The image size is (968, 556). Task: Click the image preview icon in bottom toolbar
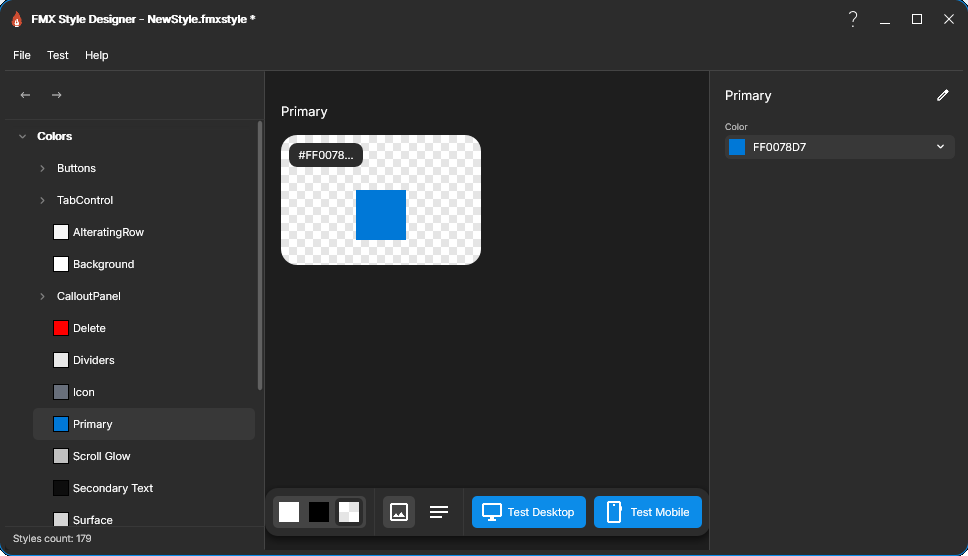pos(399,512)
